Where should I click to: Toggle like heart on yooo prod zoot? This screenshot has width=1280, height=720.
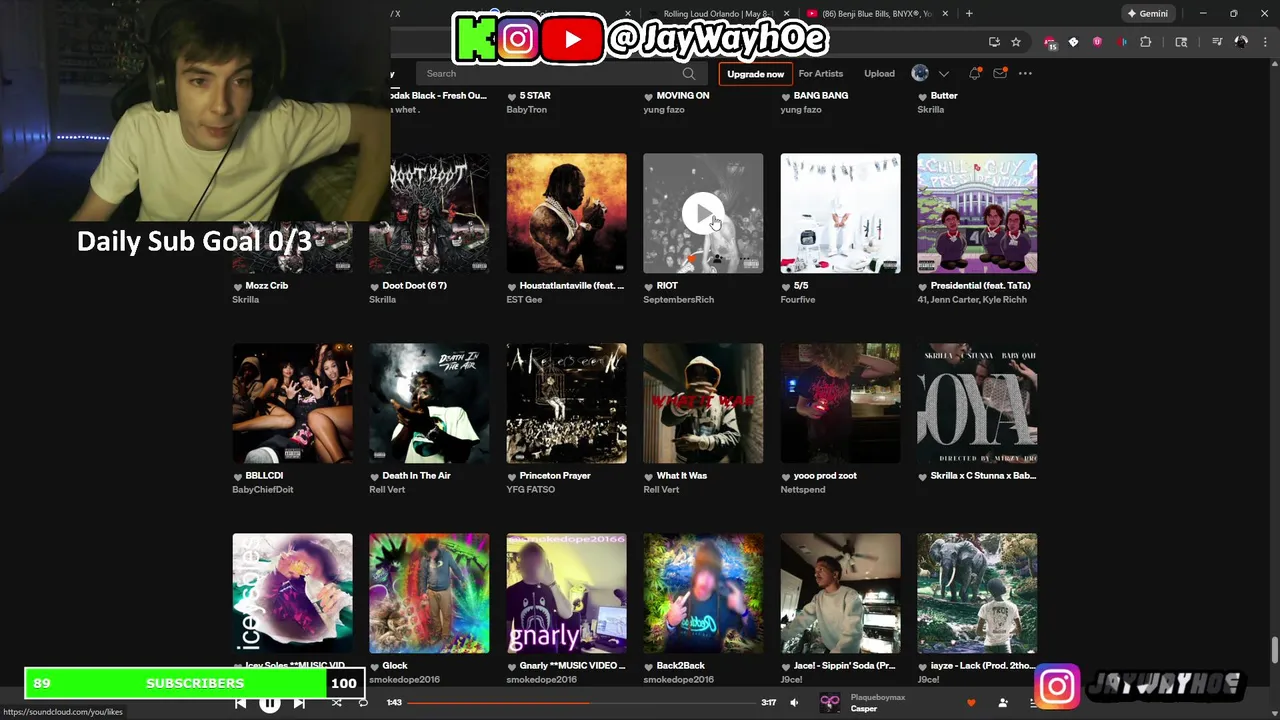pos(786,476)
